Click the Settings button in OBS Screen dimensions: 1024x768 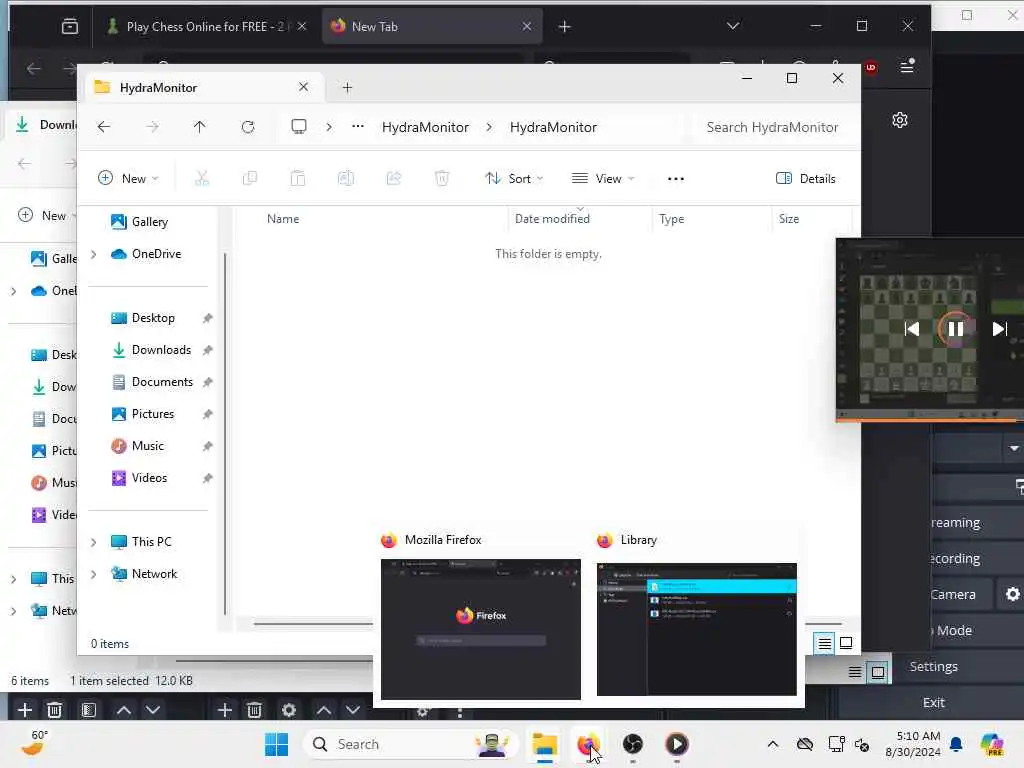click(x=933, y=666)
